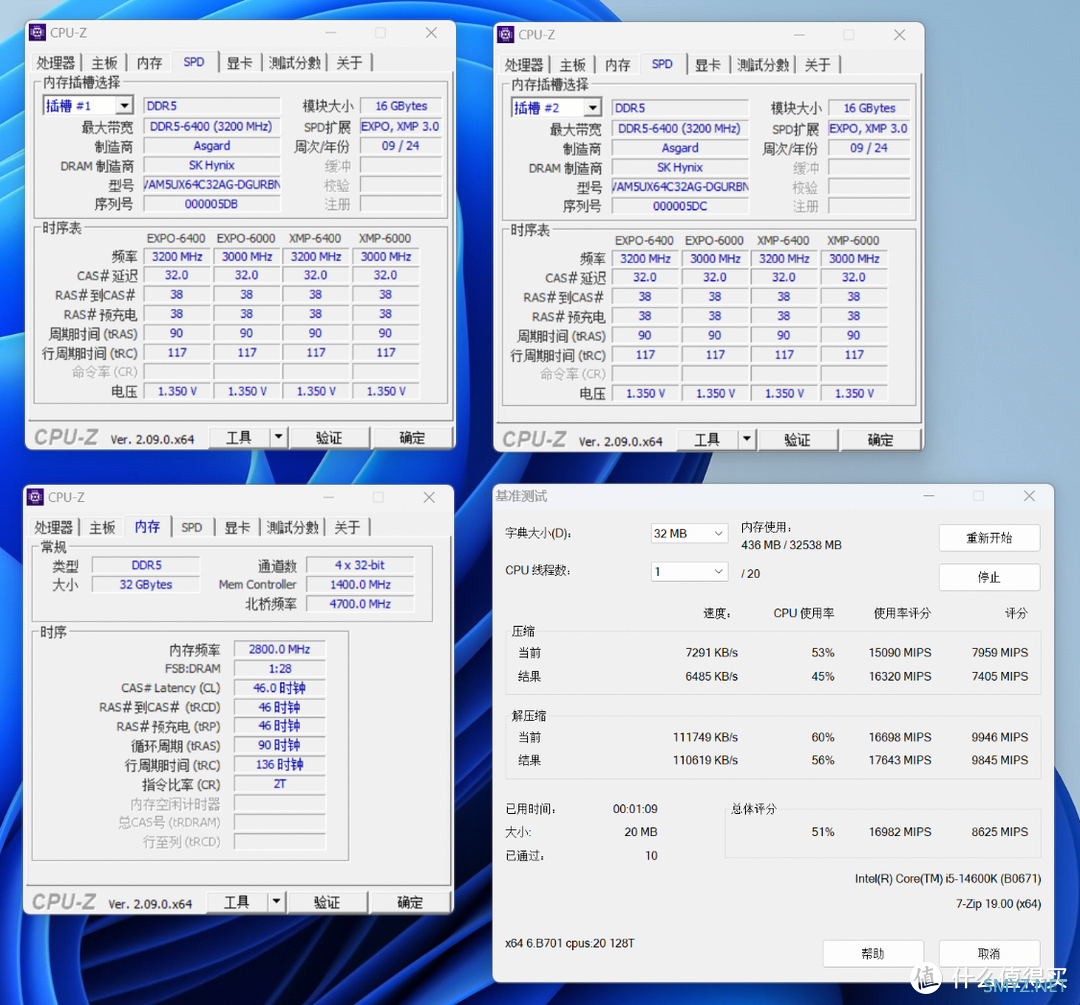Click the 1400.0 MHz Mem Controller value

tap(360, 584)
